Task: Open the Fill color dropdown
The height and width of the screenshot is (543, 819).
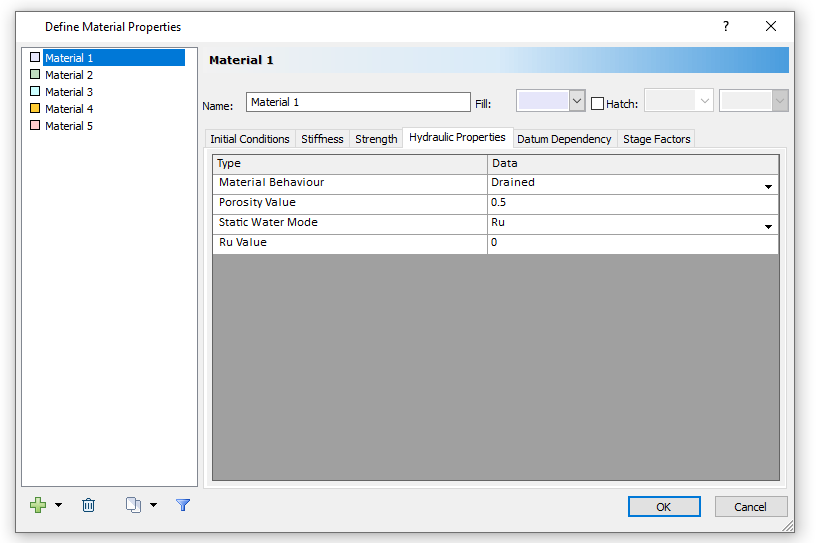Action: (576, 101)
